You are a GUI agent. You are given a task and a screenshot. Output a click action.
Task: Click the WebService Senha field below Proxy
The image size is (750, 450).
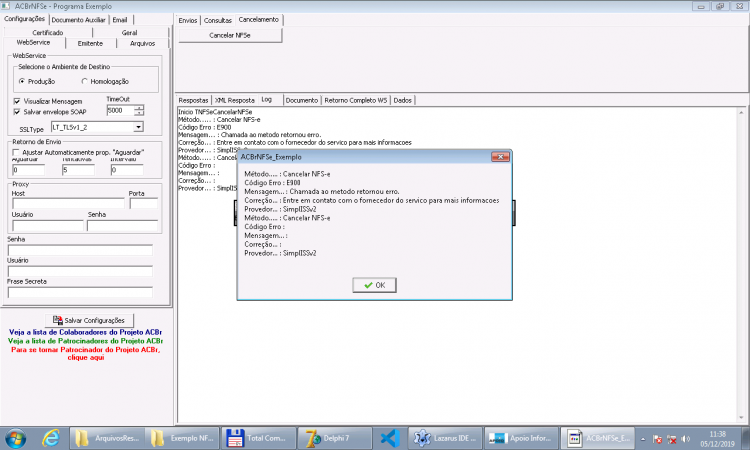coord(80,250)
